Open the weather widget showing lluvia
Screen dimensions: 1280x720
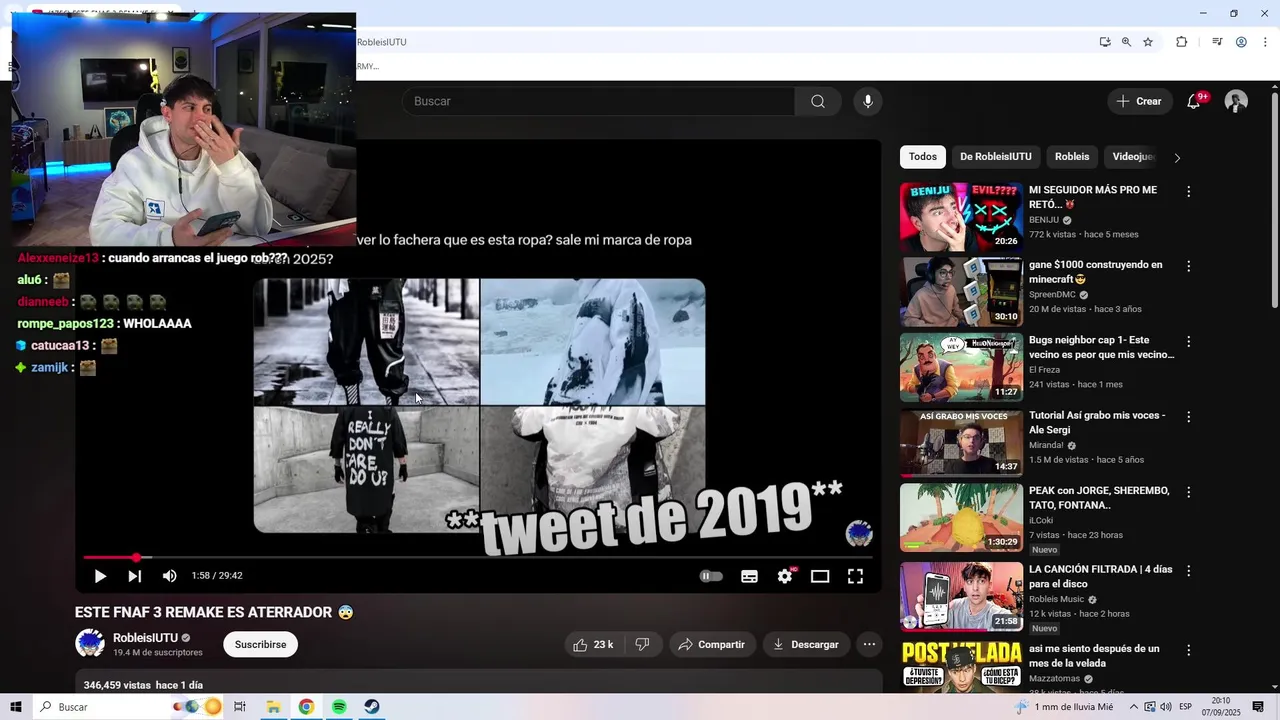(x=1064, y=707)
